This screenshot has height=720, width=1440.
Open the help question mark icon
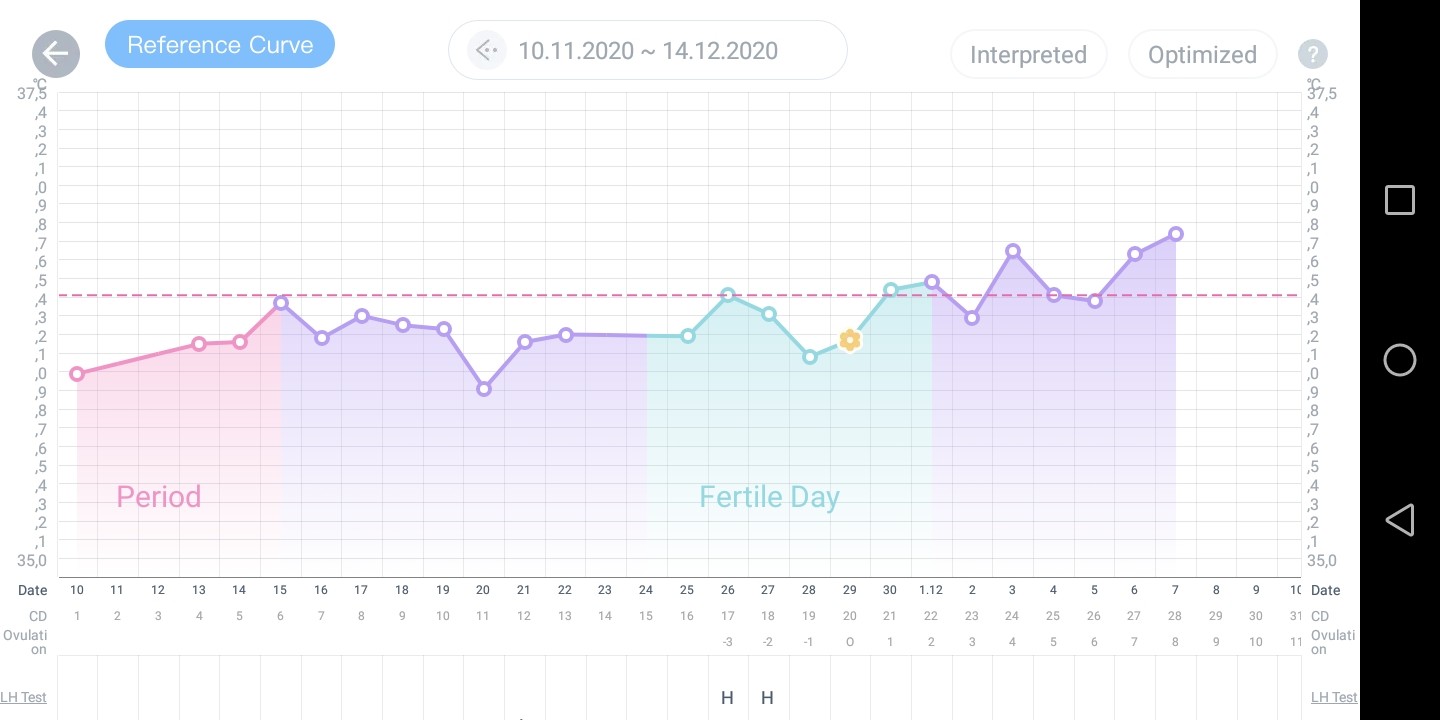point(1312,54)
